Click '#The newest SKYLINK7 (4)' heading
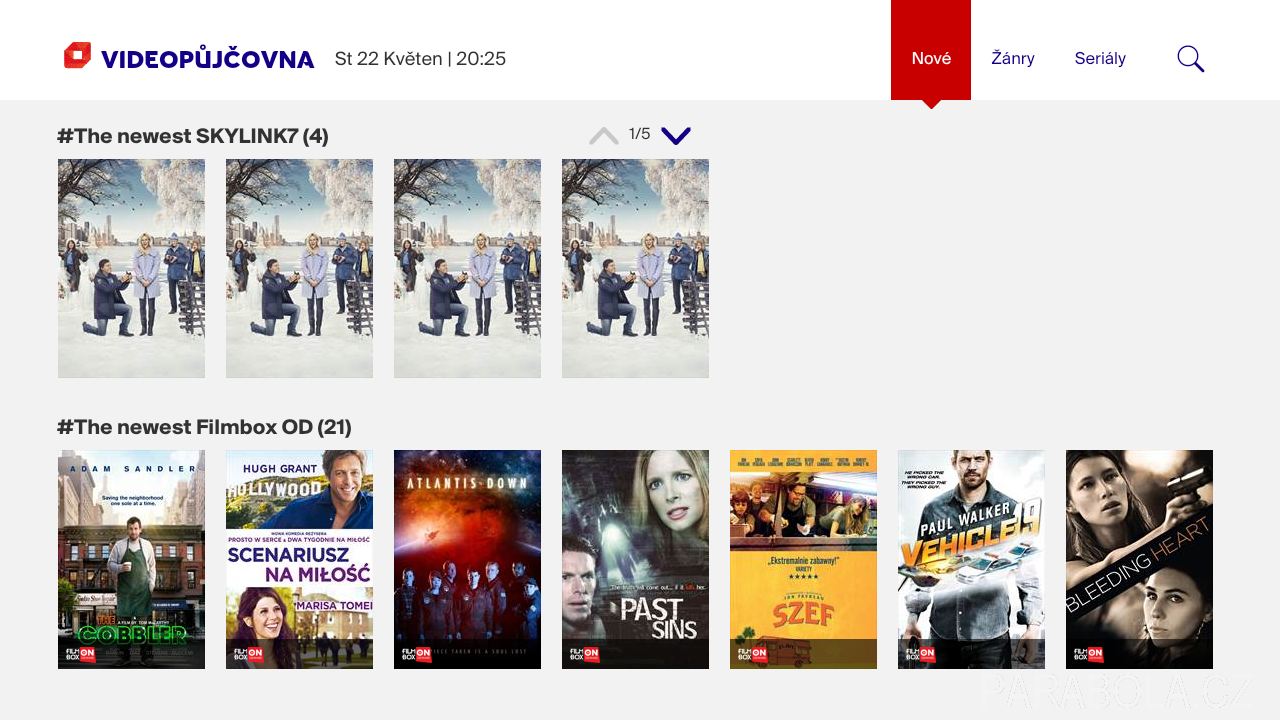Screen dimensions: 1280x720 (193, 136)
